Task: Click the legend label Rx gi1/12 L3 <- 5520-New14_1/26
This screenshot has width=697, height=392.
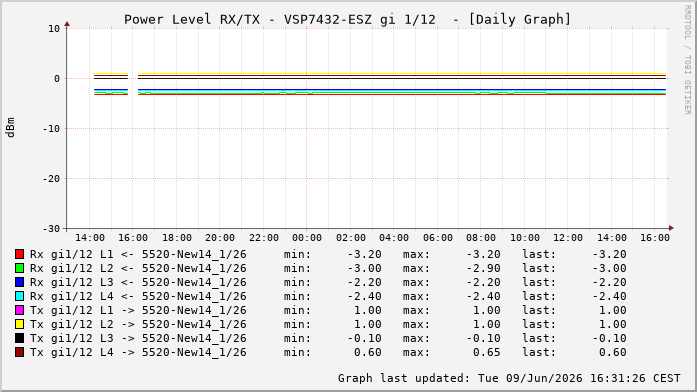Action: [x=138, y=282]
